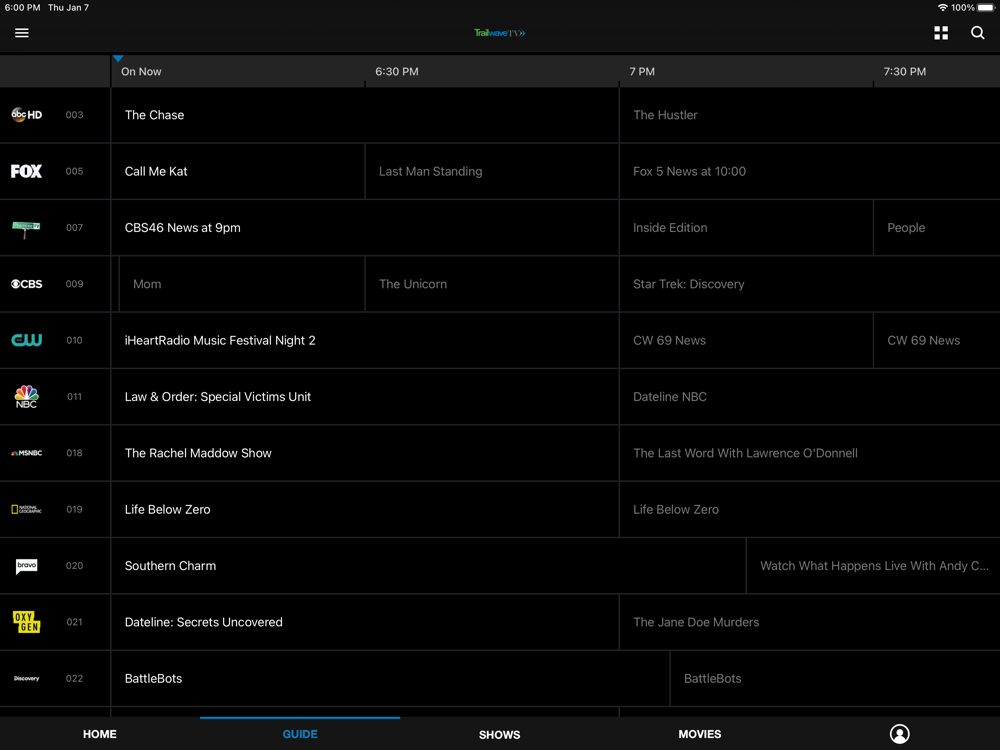Image resolution: width=1000 pixels, height=750 pixels.
Task: Select the People program
Action: [x=937, y=228]
